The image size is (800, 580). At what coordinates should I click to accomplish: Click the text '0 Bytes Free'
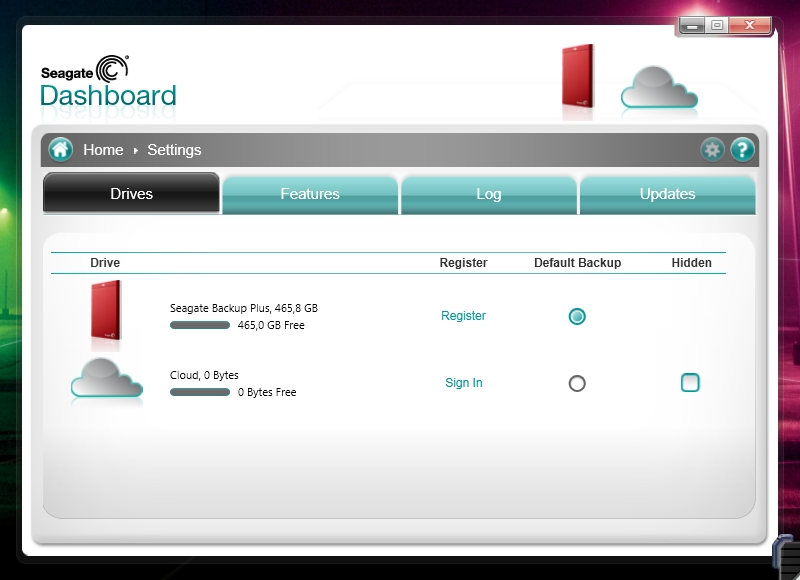[267, 392]
